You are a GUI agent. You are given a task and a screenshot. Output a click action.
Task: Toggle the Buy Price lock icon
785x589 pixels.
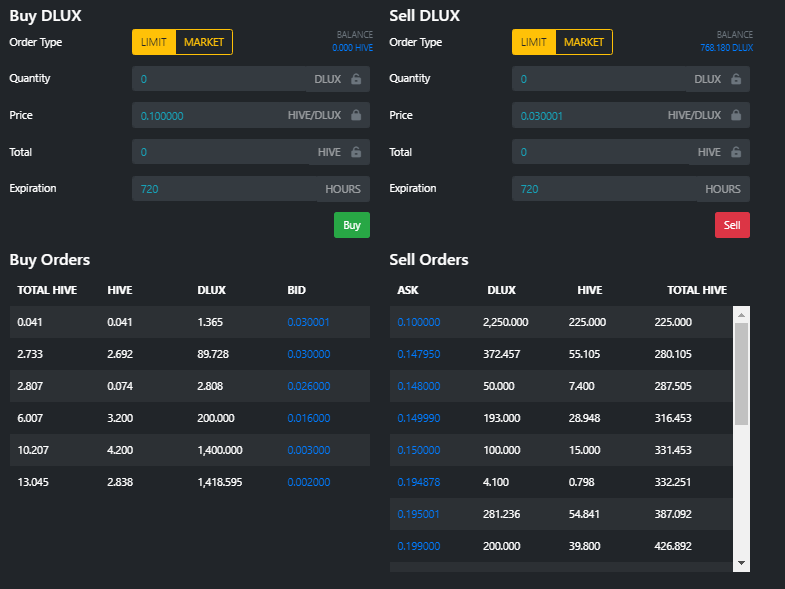[x=356, y=115]
